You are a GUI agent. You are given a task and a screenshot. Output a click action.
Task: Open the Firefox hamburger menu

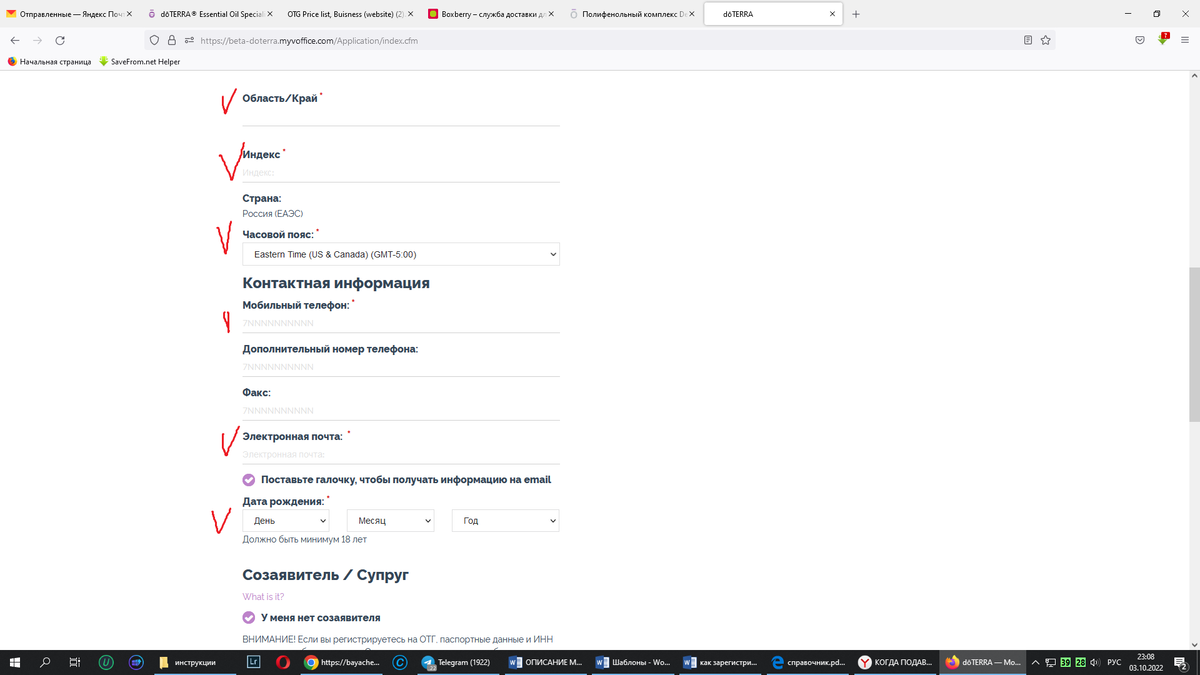pos(1185,40)
